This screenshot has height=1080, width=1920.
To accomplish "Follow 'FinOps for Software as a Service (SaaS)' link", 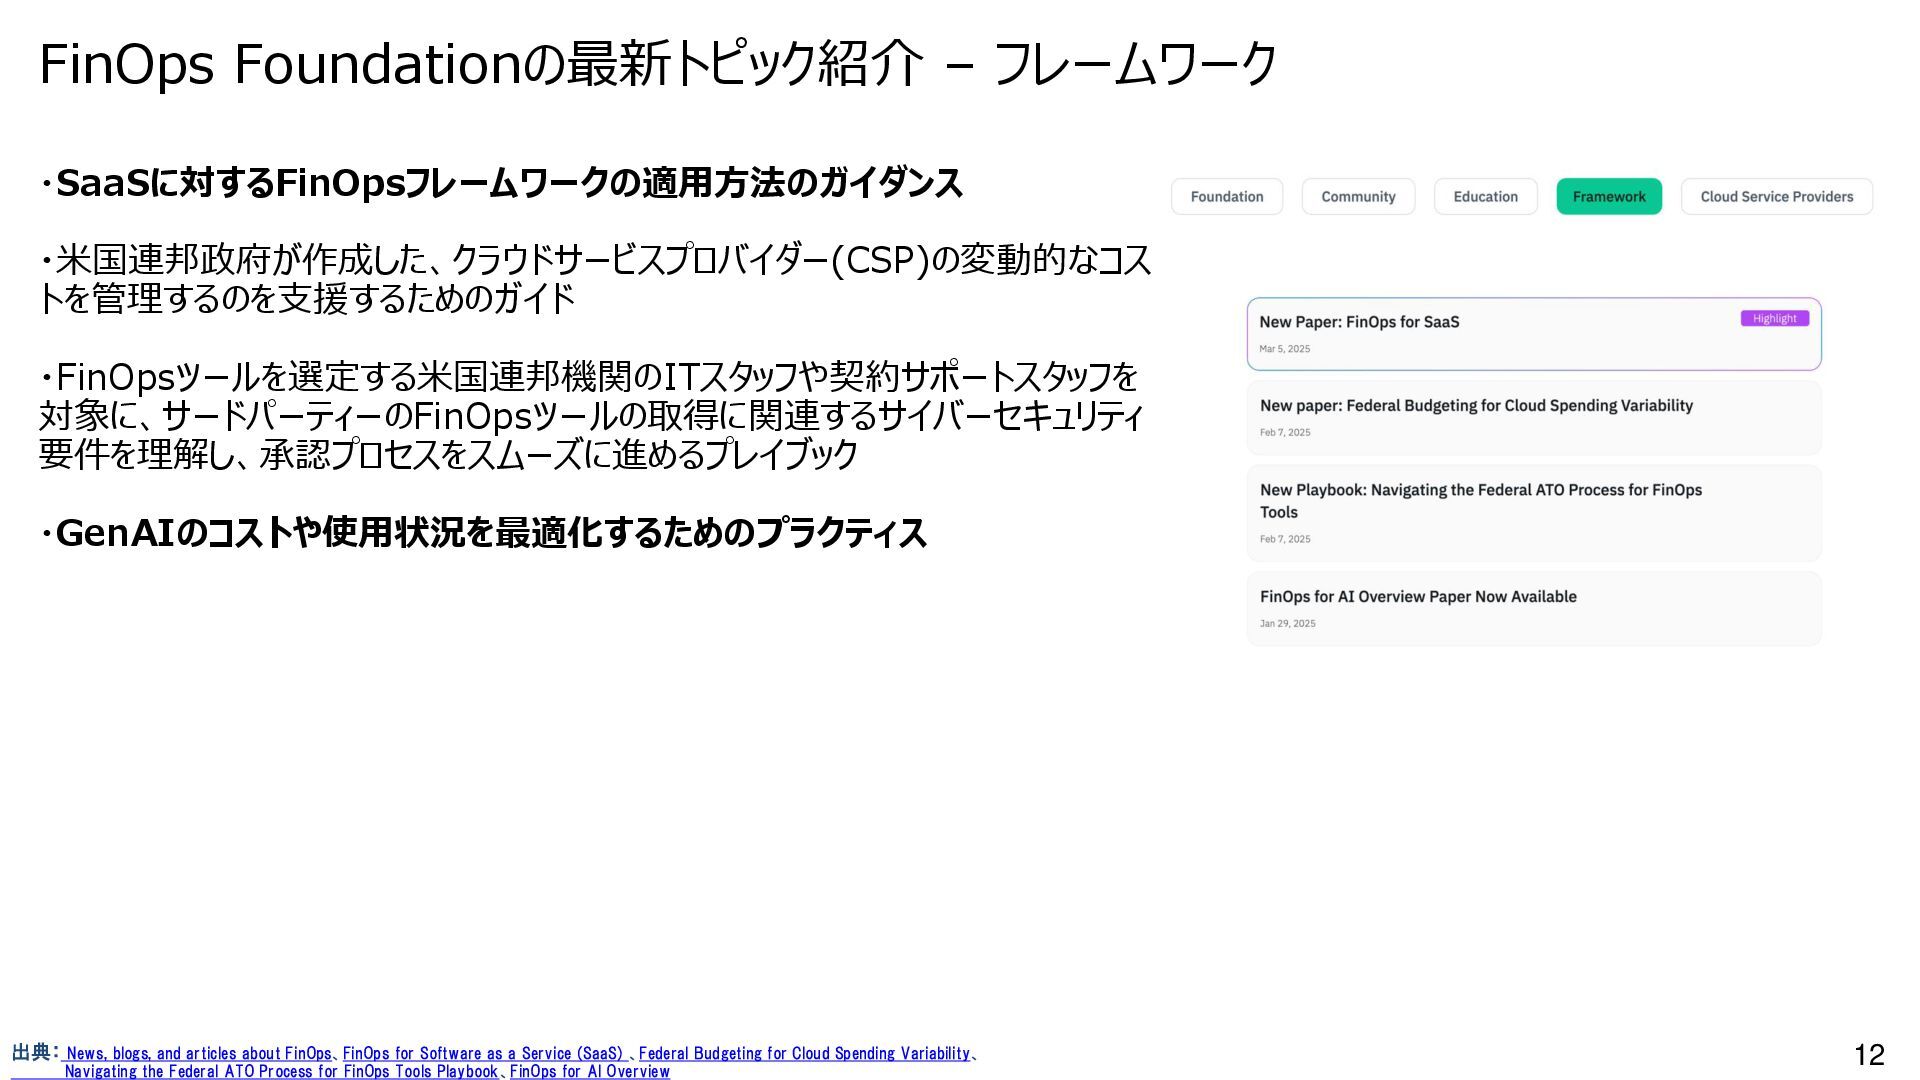I will [x=483, y=1053].
